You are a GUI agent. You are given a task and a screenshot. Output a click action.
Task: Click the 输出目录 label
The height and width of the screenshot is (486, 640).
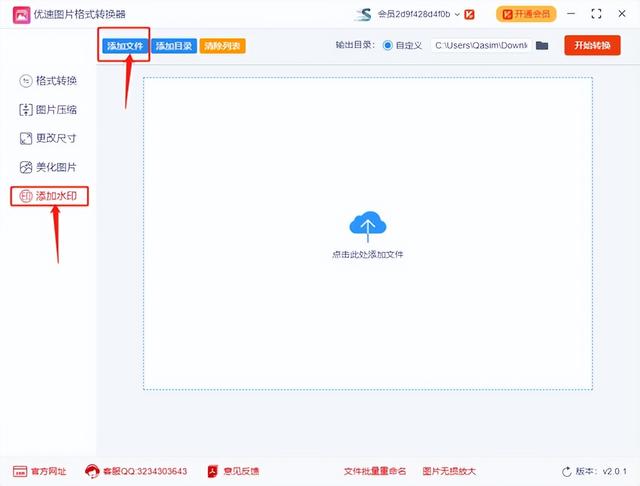pyautogui.click(x=355, y=45)
